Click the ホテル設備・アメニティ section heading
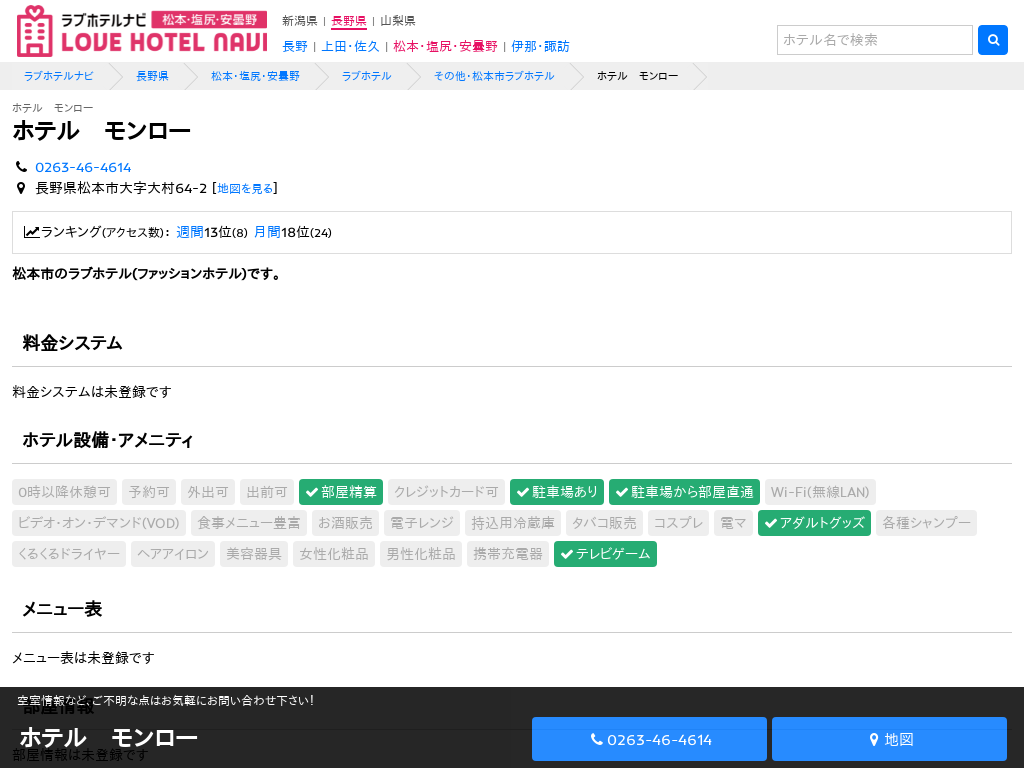1024x768 pixels. pos(108,441)
